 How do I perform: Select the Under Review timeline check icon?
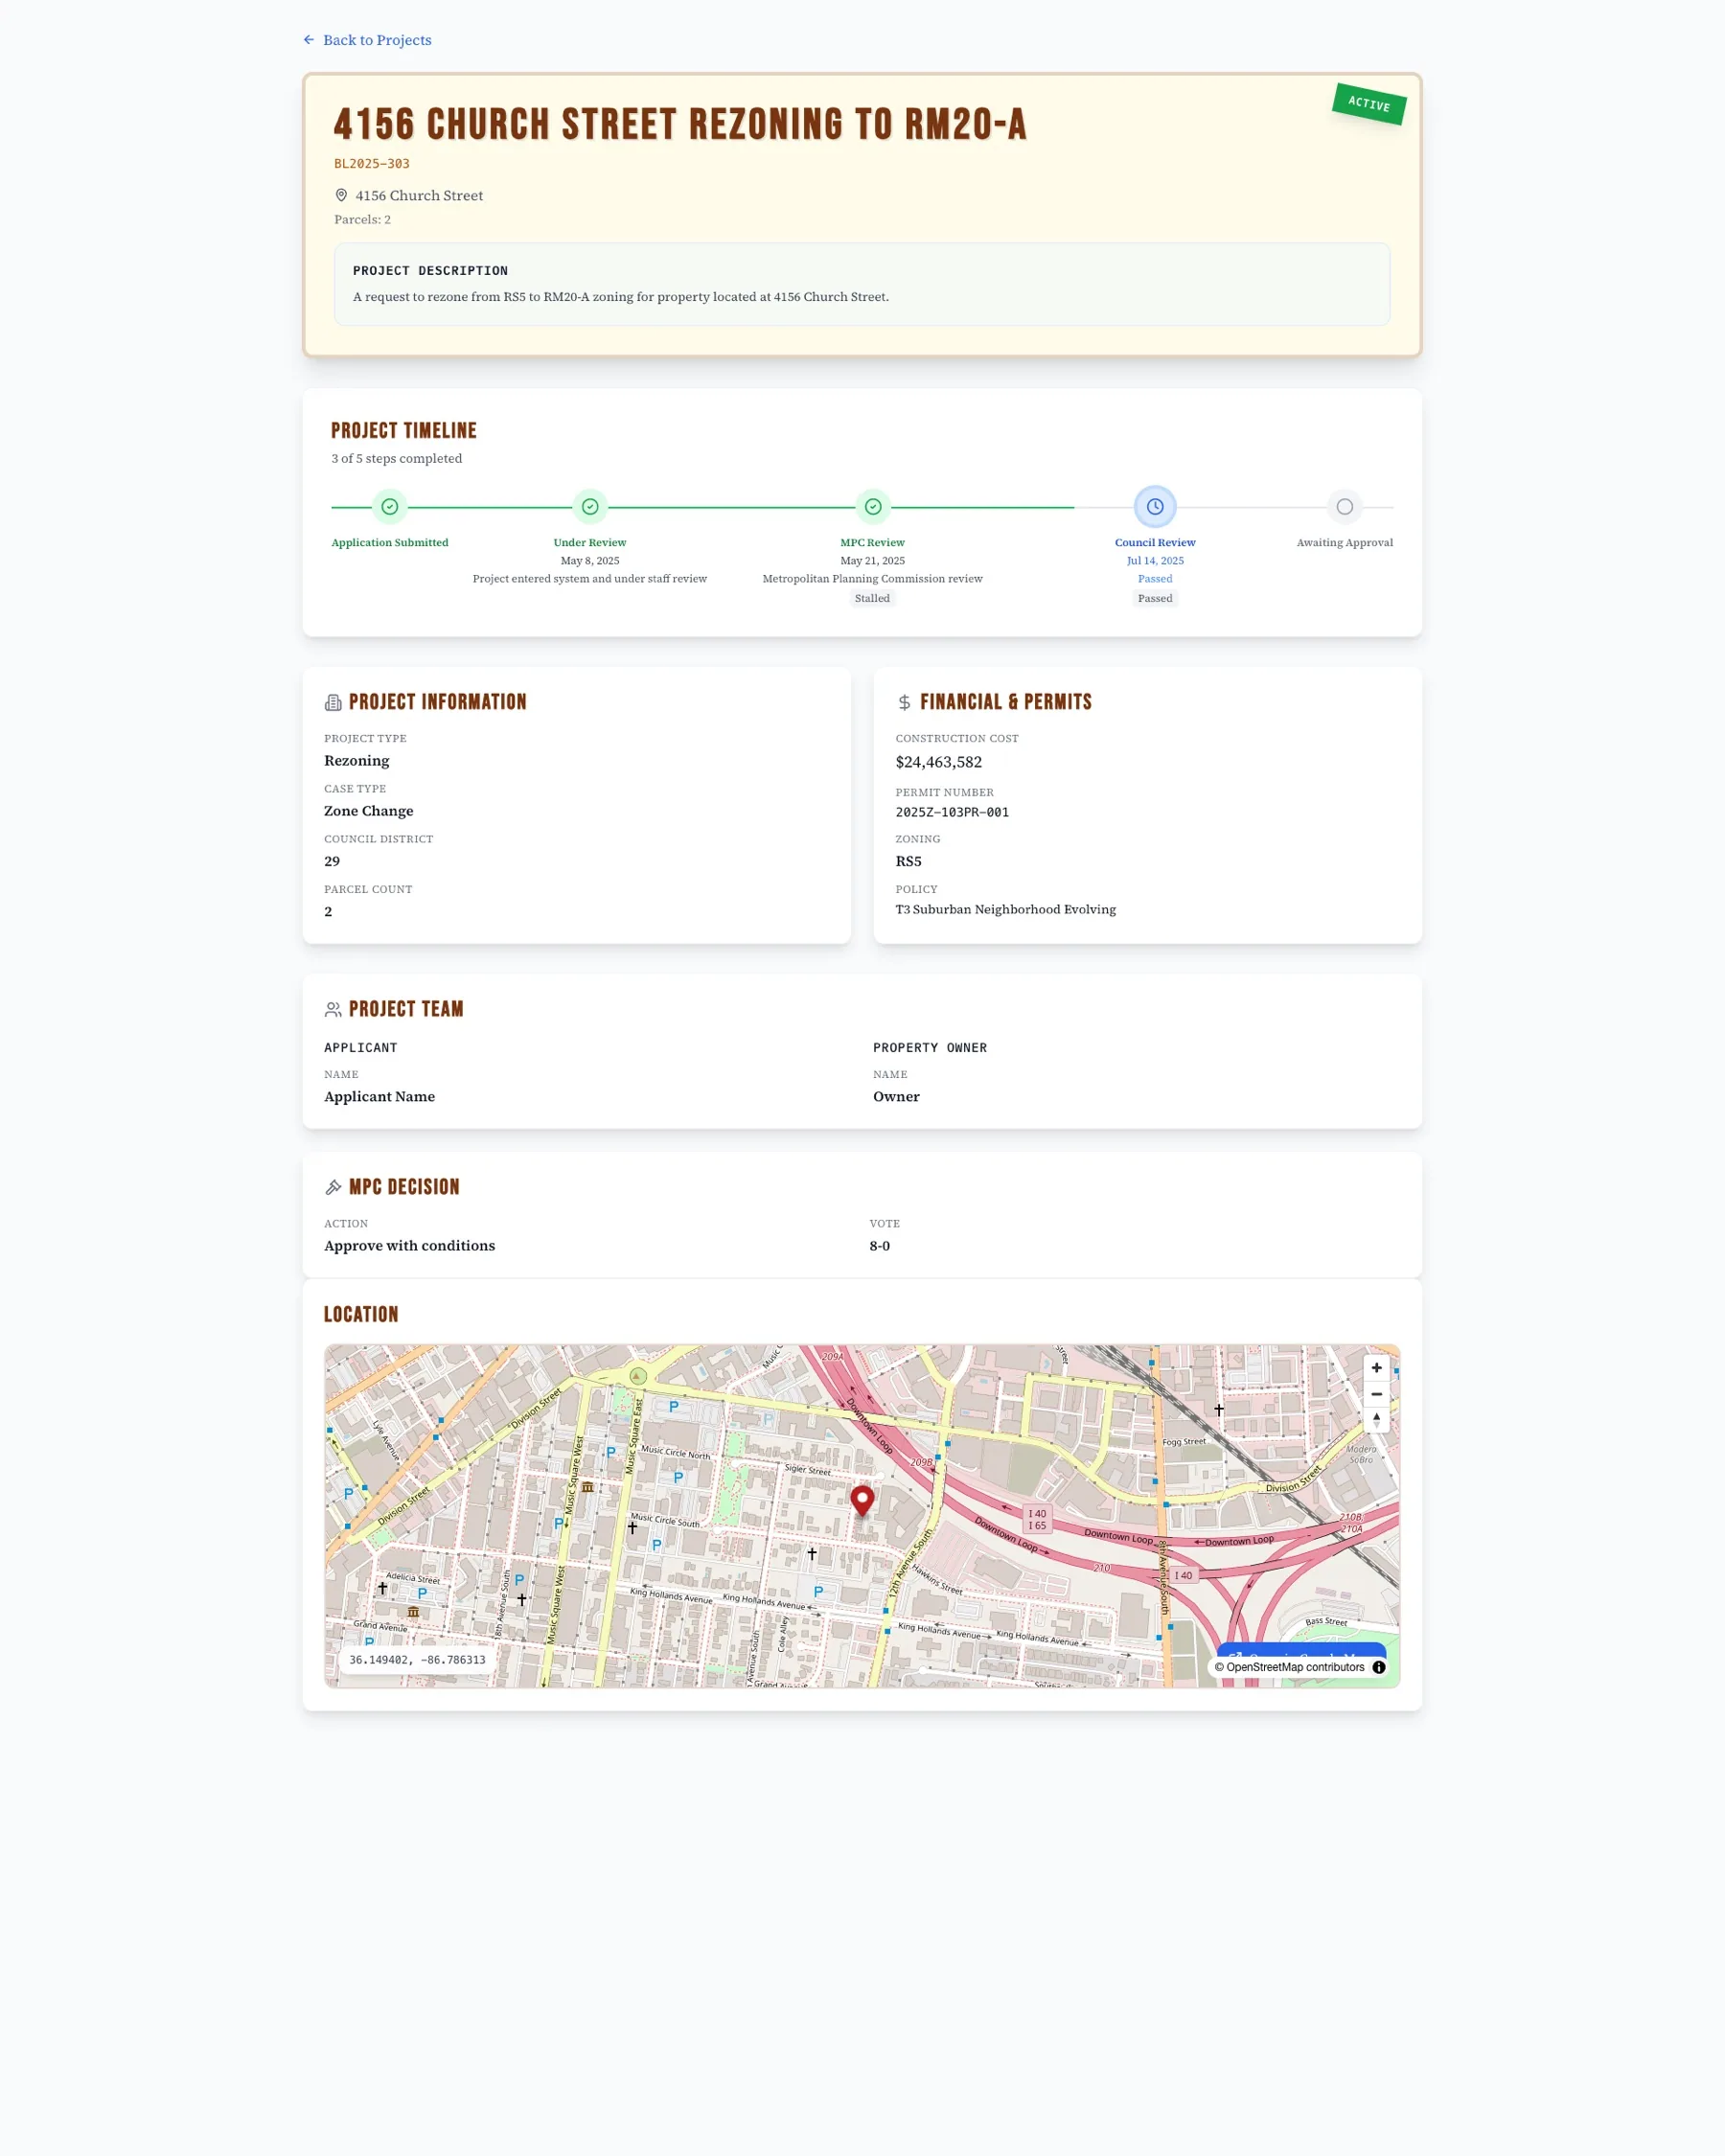(x=590, y=507)
